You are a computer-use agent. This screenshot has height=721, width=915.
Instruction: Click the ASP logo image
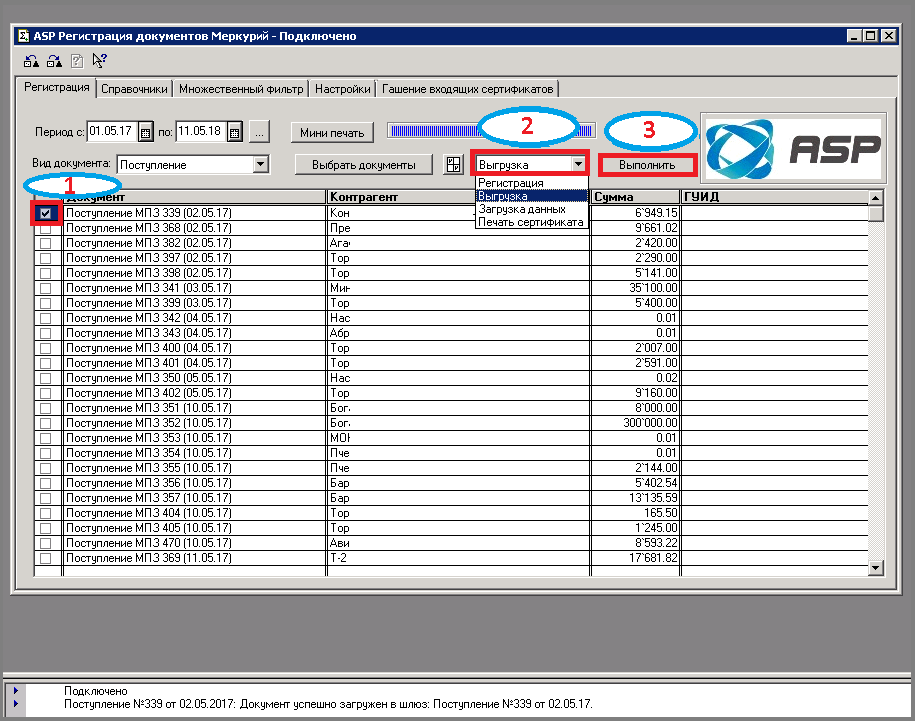tap(793, 148)
